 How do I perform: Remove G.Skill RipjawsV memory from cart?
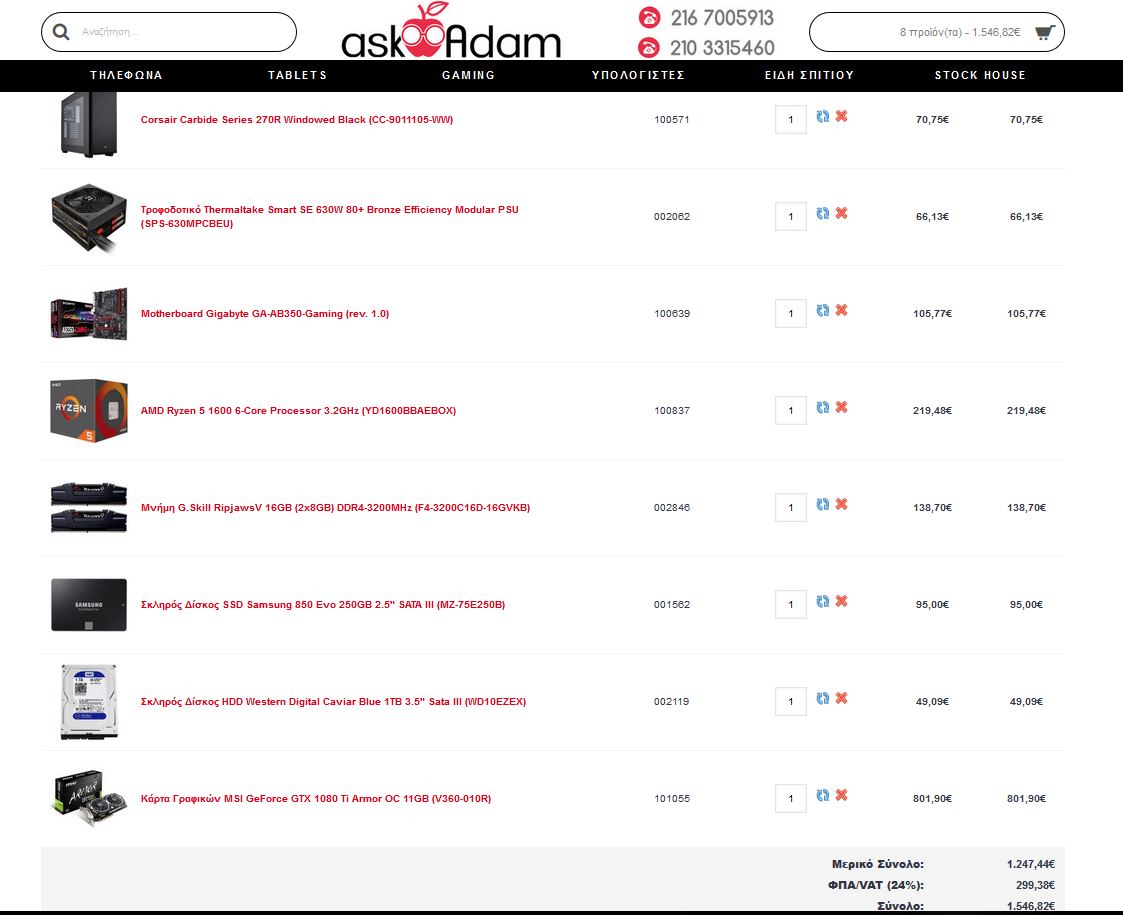842,504
